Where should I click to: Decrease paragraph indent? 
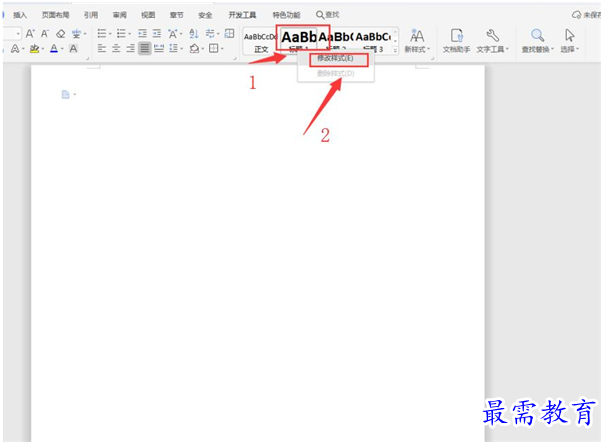click(x=143, y=34)
